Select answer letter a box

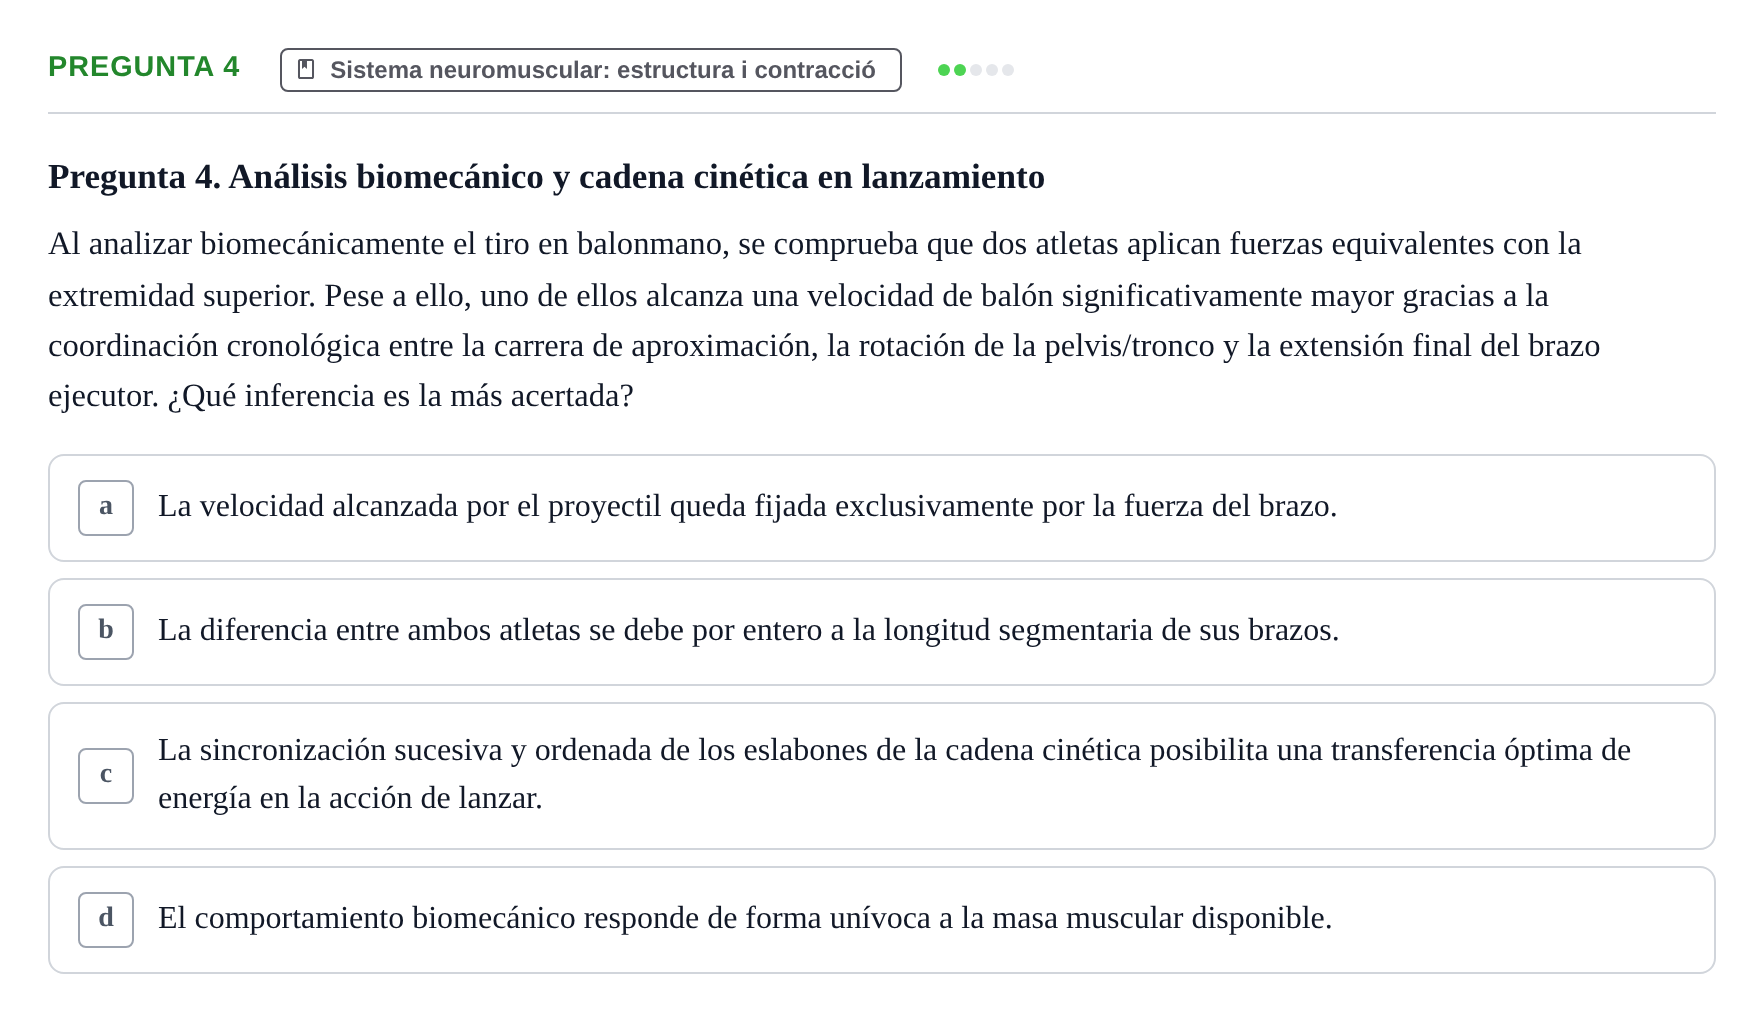click(x=106, y=508)
